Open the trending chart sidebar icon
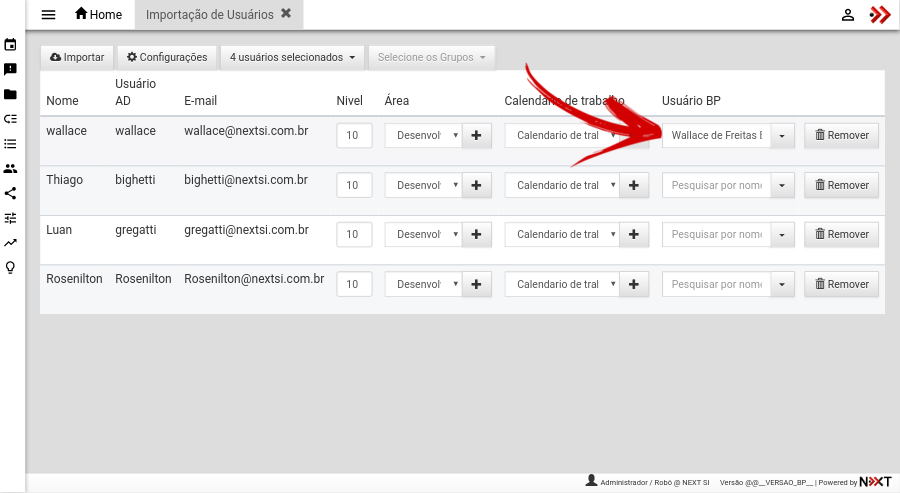Screen dimensions: 900x493 10,242
